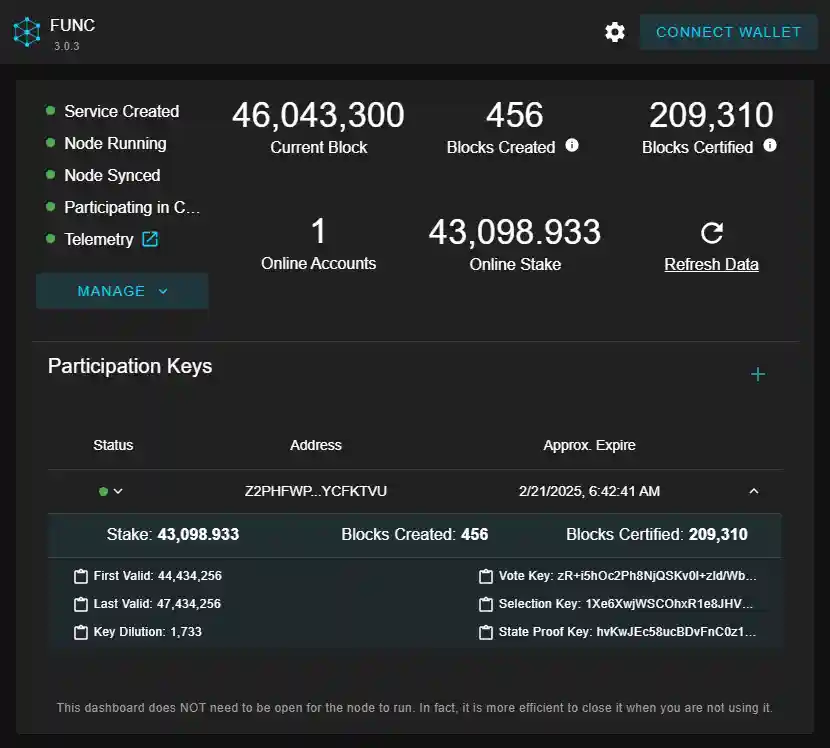Click the green dot beside Node Running
Viewport: 830px width, 748px height.
[x=50, y=143]
